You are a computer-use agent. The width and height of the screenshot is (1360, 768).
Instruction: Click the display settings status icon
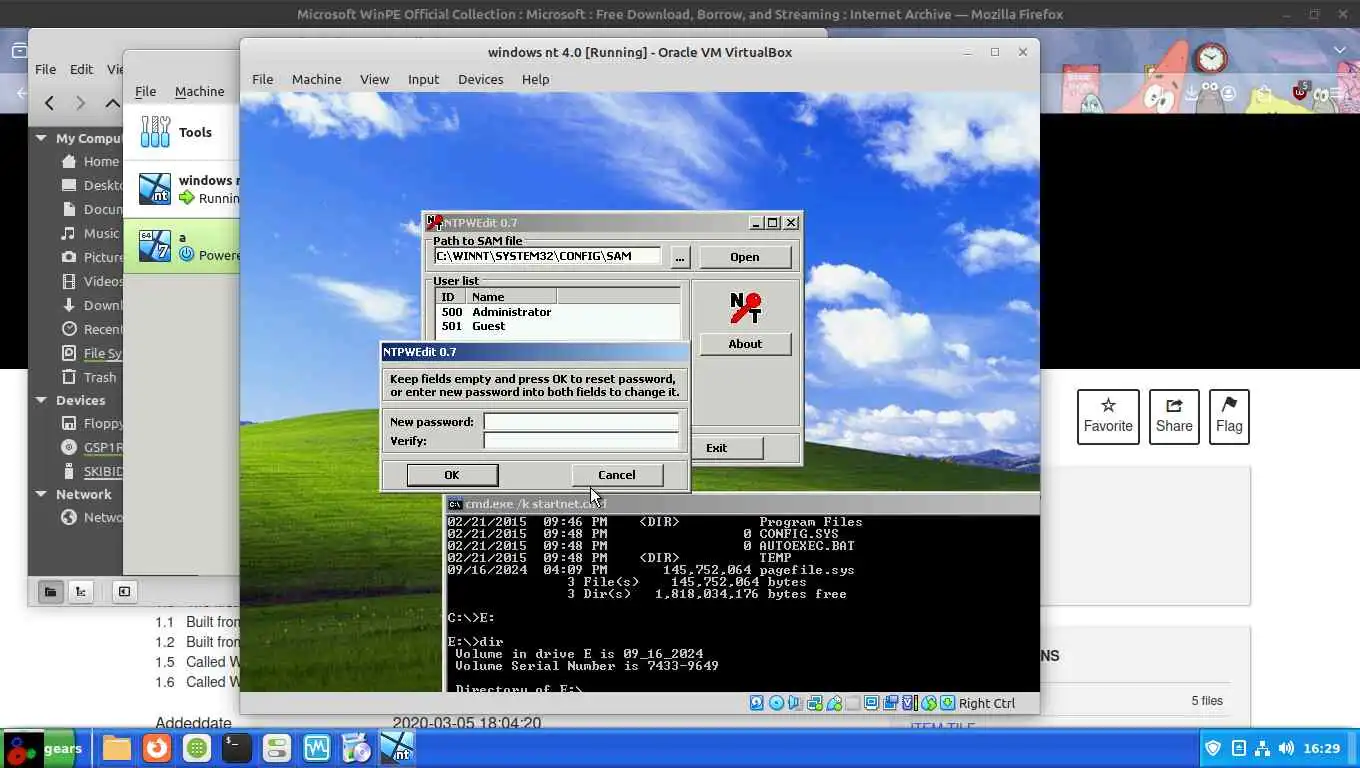(872, 703)
